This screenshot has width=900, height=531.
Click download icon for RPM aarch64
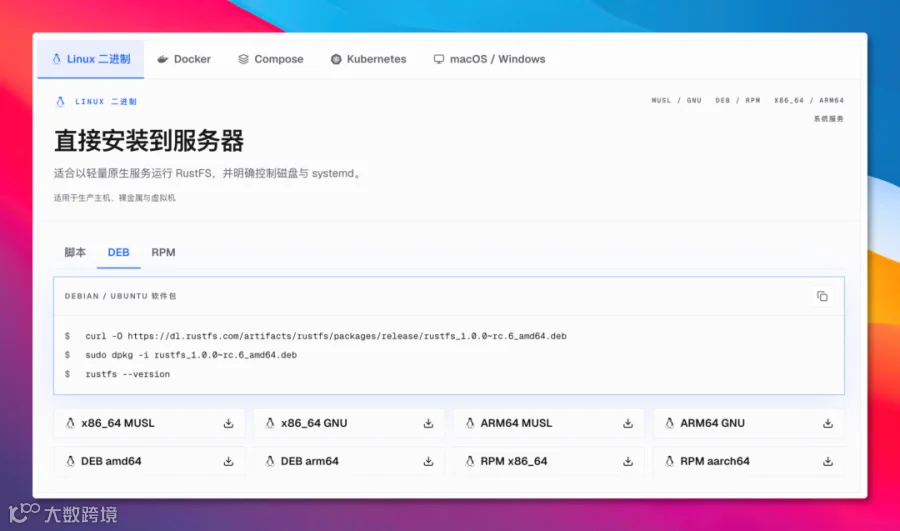click(x=828, y=462)
